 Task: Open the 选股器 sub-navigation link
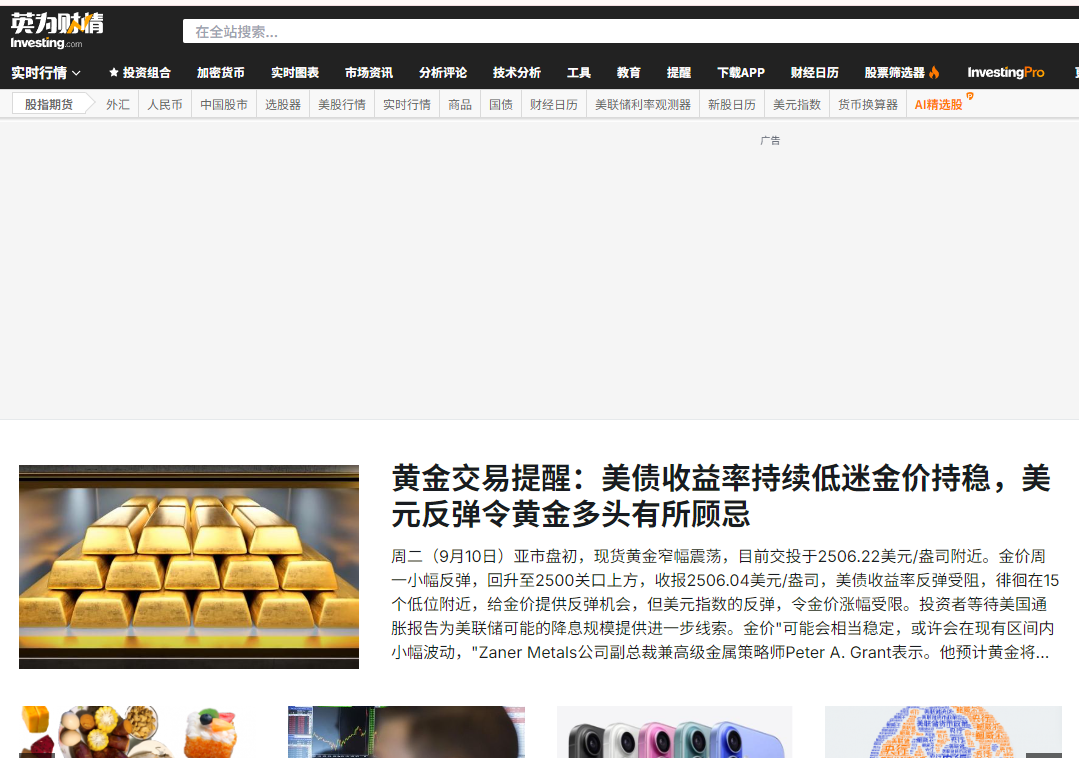click(283, 105)
